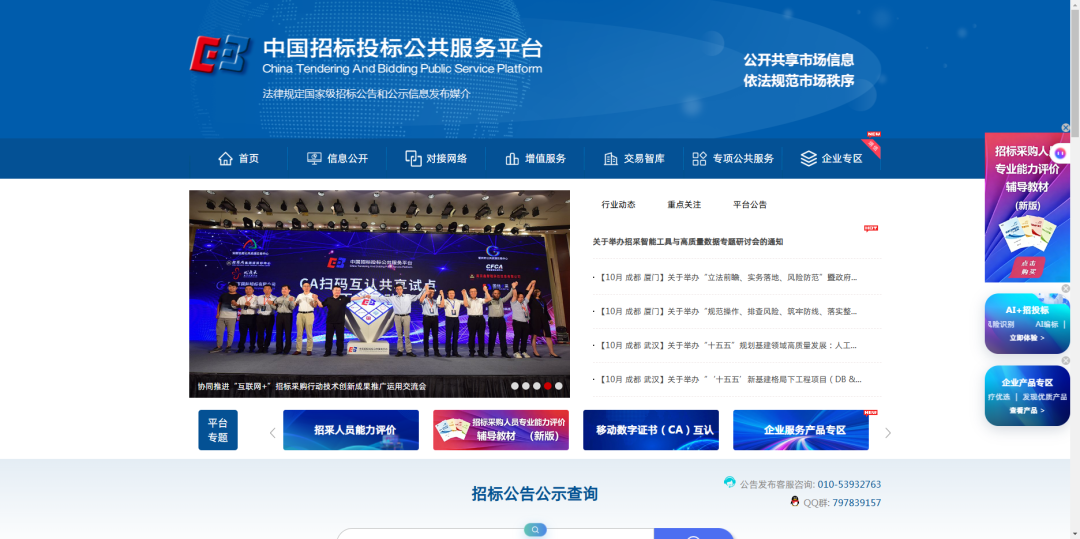The image size is (1080, 539).
Task: Select the last carousel slide dot
Action: pyautogui.click(x=559, y=386)
